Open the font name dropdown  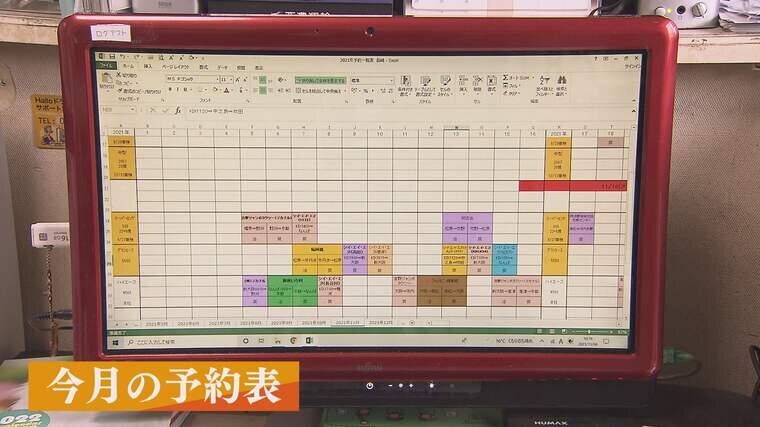[x=216, y=79]
